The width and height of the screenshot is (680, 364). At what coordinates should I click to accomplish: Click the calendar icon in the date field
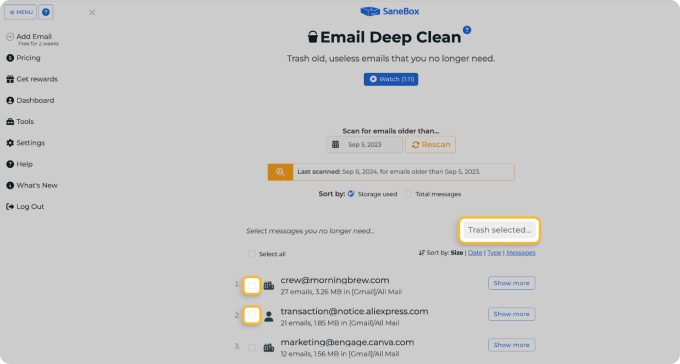pyautogui.click(x=335, y=144)
